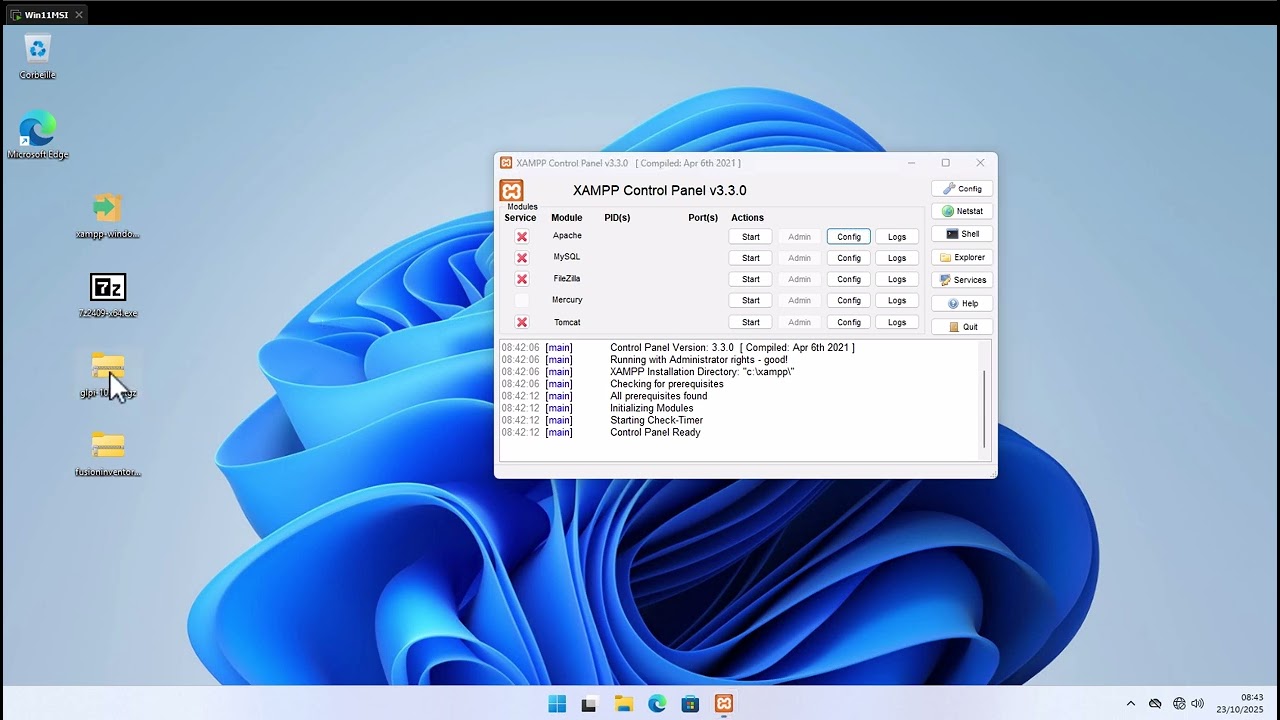This screenshot has width=1280, height=720.
Task: Show hidden system tray icons
Action: point(1131,704)
